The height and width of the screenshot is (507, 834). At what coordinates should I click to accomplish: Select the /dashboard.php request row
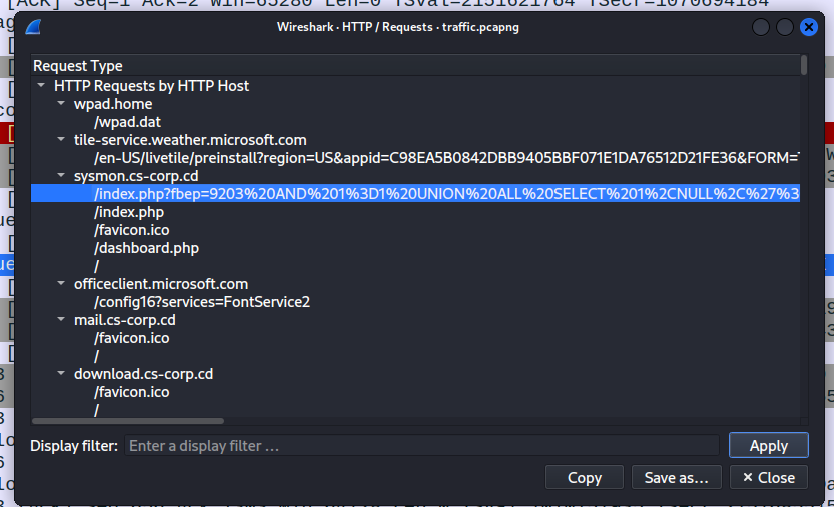(415, 248)
